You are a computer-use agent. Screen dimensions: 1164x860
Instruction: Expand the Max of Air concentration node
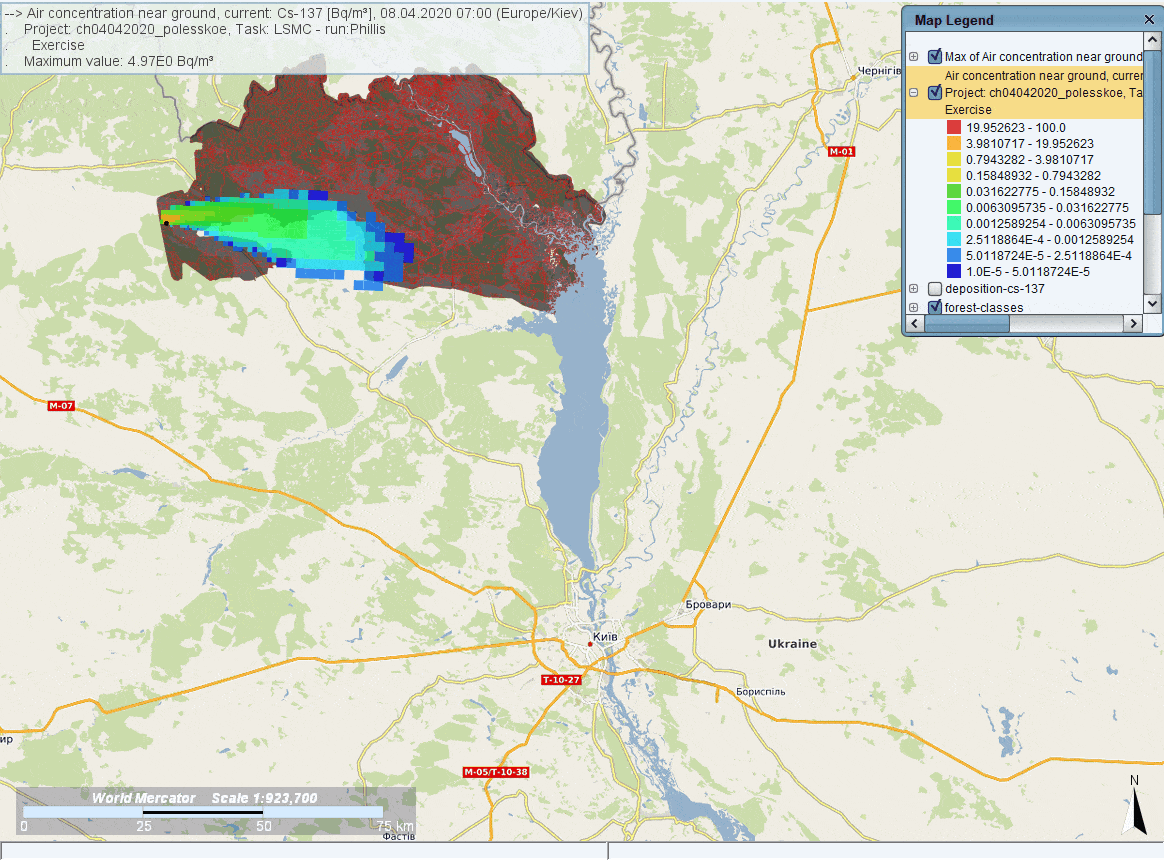[914, 57]
